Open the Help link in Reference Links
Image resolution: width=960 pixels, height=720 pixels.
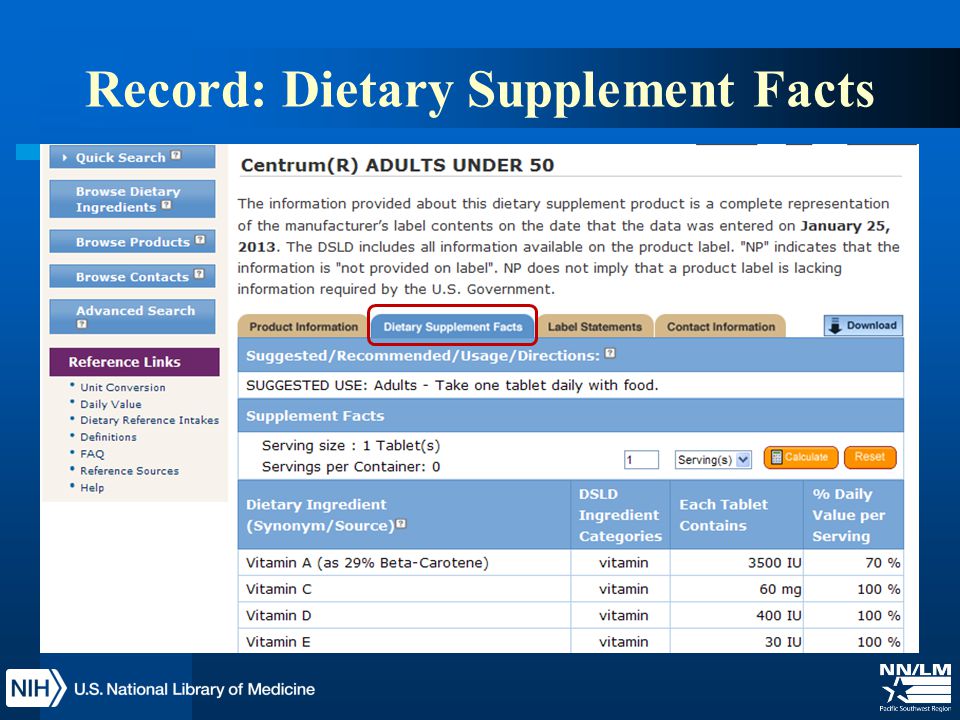pyautogui.click(x=92, y=488)
